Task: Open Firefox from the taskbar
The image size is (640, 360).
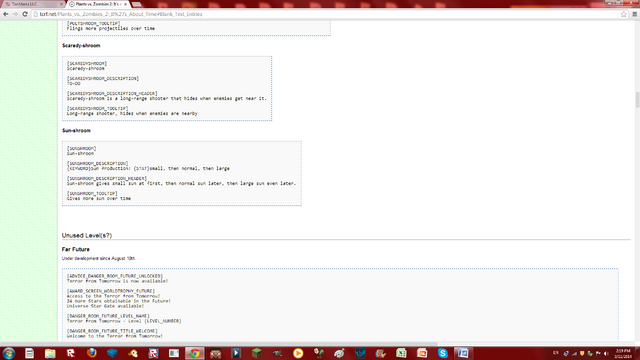Action: [91, 353]
